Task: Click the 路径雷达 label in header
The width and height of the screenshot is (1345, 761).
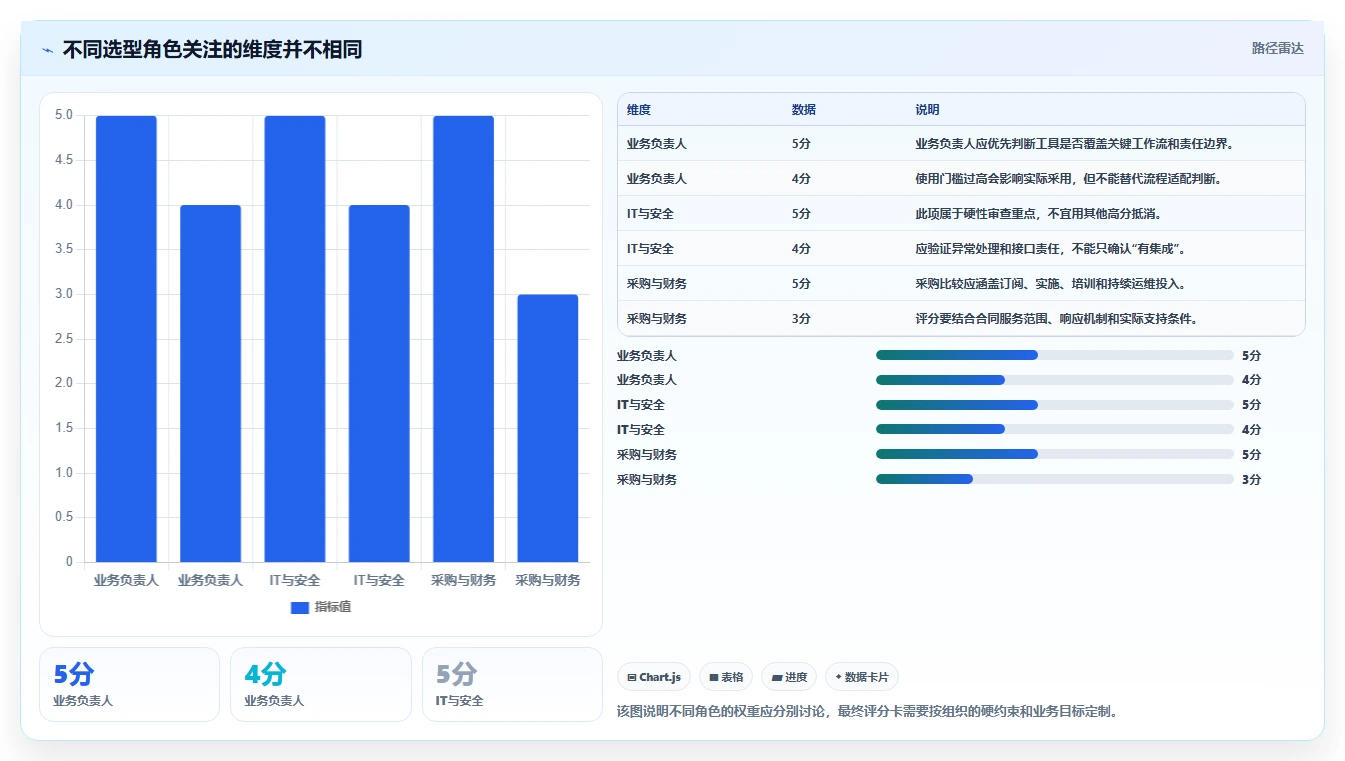Action: click(1277, 48)
